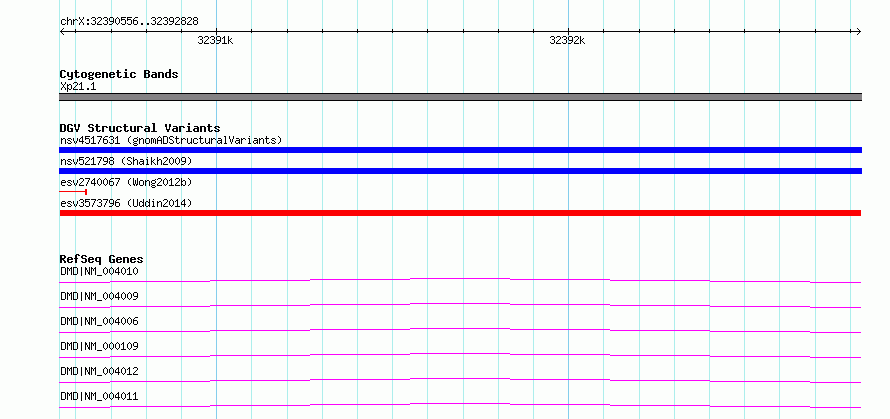Click the DMD|NM_000109 transcript label

pos(99,346)
